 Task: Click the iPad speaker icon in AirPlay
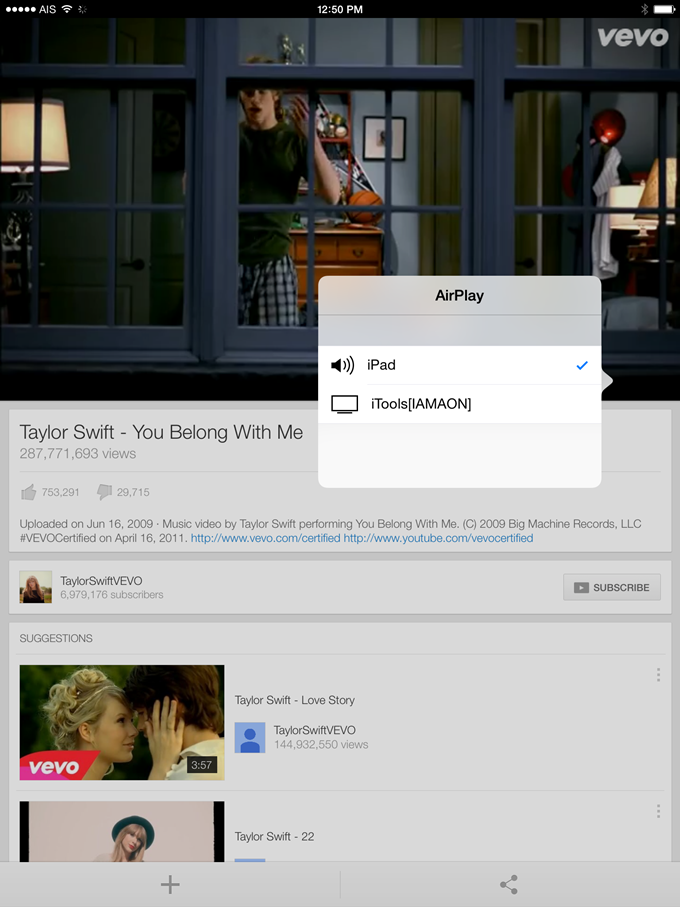tap(342, 365)
